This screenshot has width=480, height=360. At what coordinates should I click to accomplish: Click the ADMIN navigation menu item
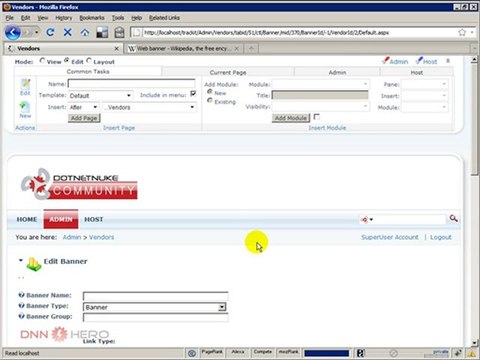61,219
